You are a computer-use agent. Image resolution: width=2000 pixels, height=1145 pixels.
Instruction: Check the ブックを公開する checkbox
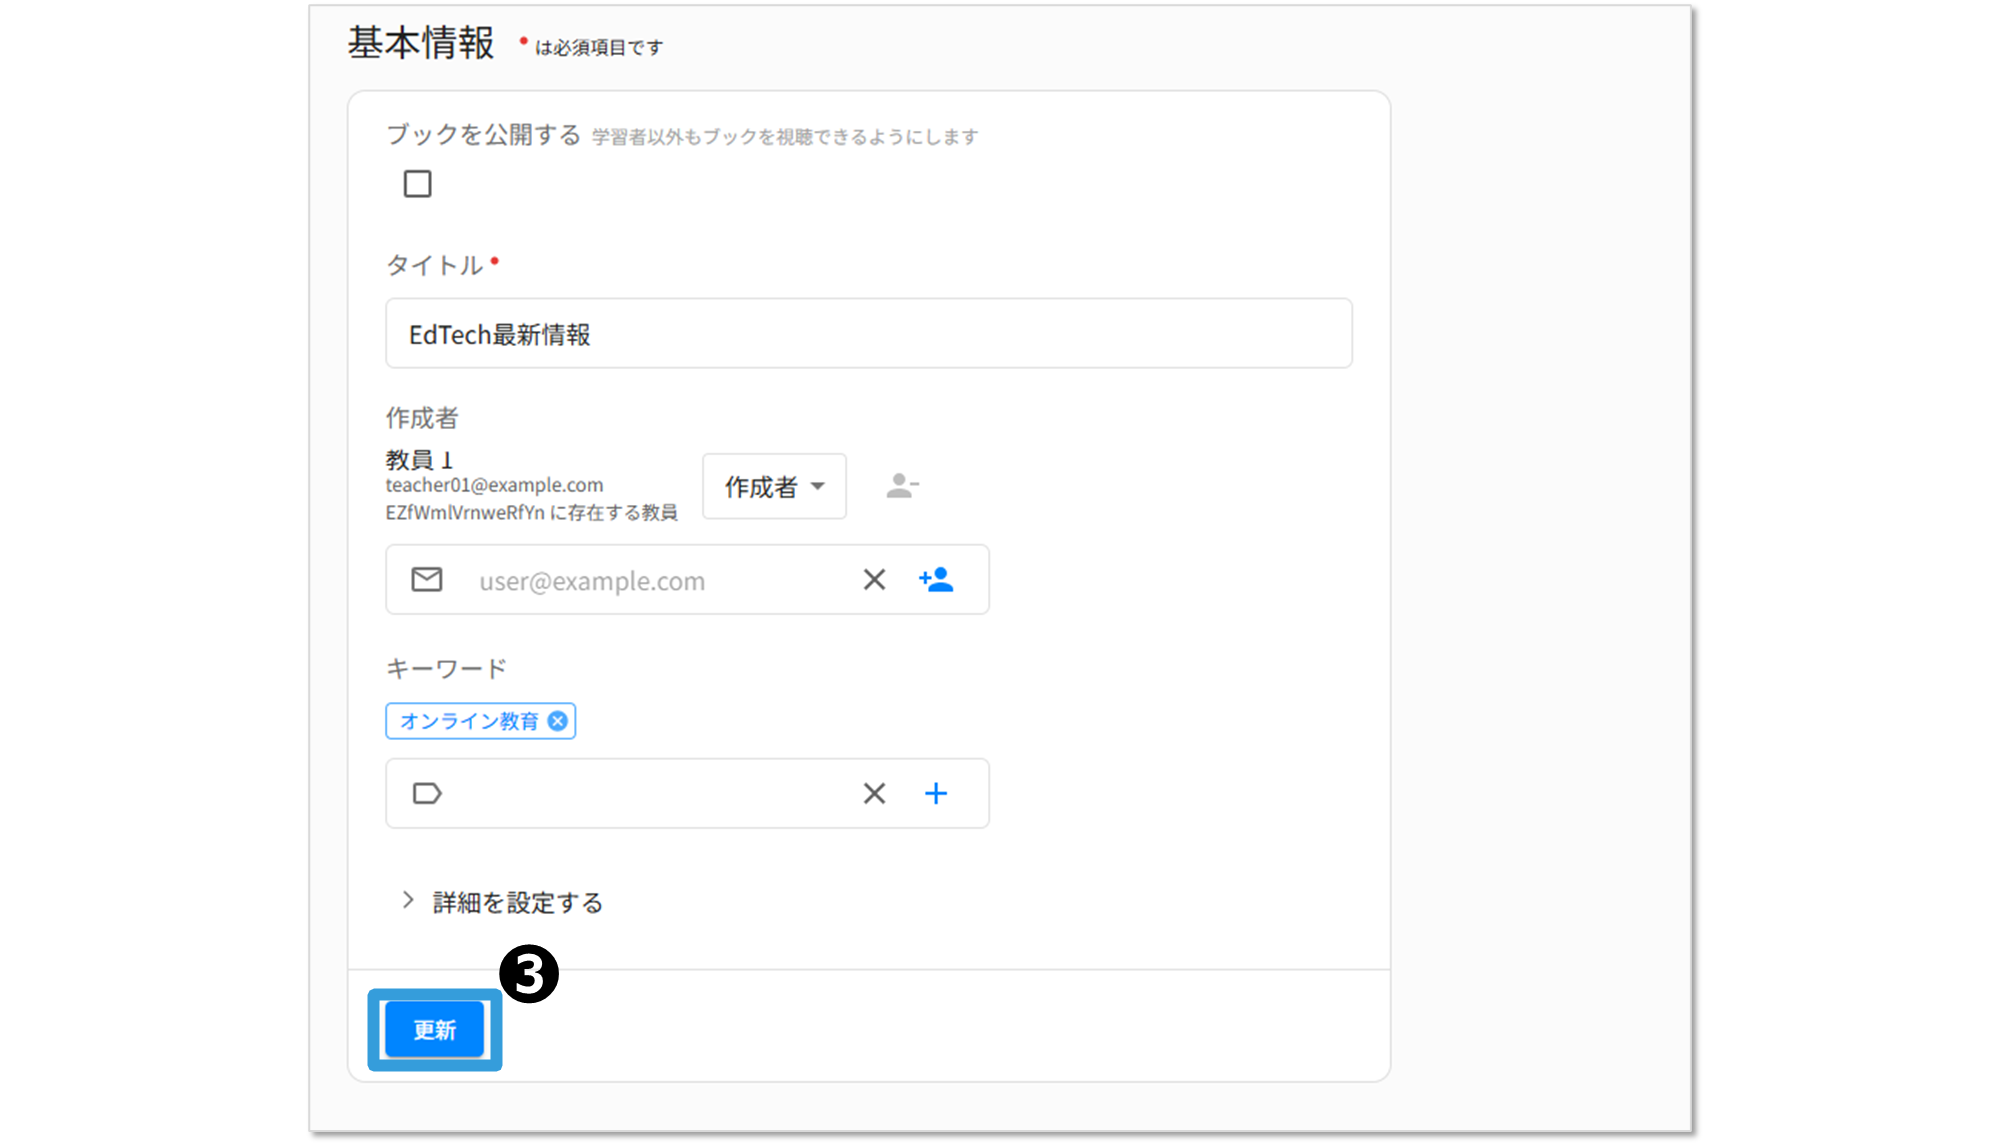tap(417, 184)
